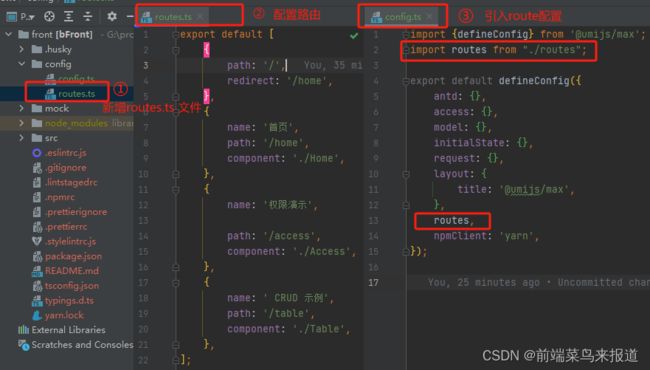
Task: Expand the src folder
Action: click(22, 138)
